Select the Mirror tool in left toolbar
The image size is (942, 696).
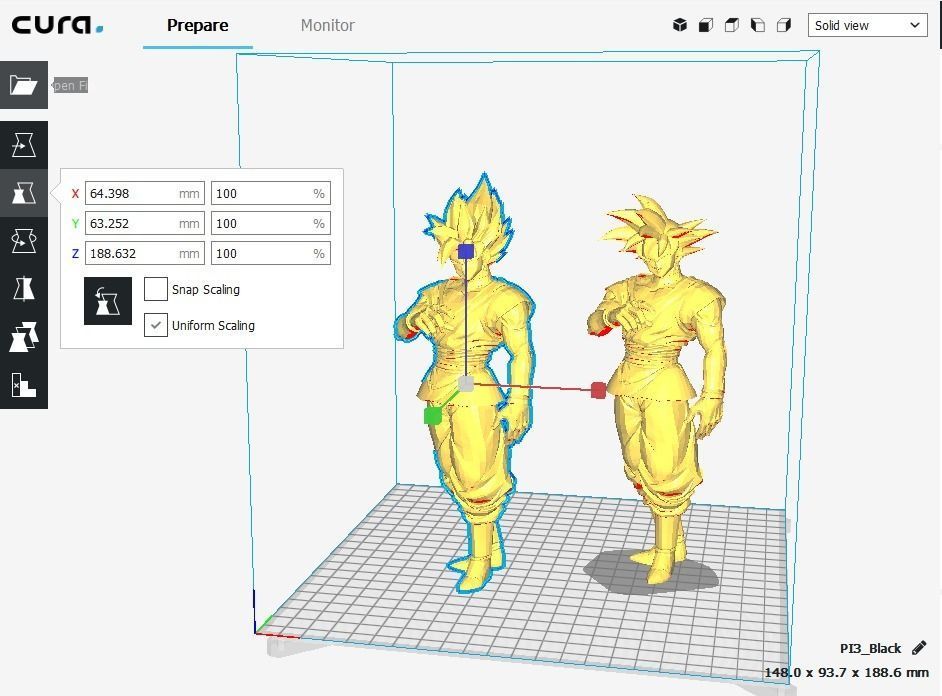click(x=23, y=289)
